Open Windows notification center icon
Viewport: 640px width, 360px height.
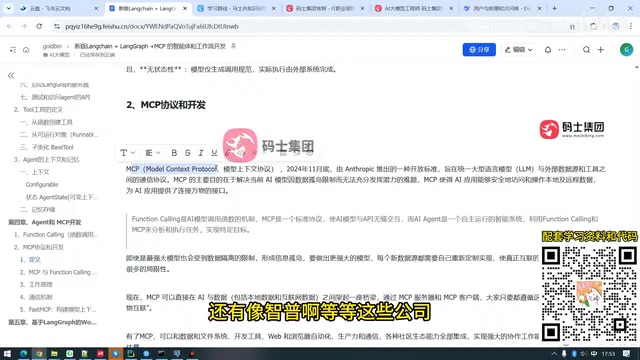pyautogui.click(x=627, y=354)
